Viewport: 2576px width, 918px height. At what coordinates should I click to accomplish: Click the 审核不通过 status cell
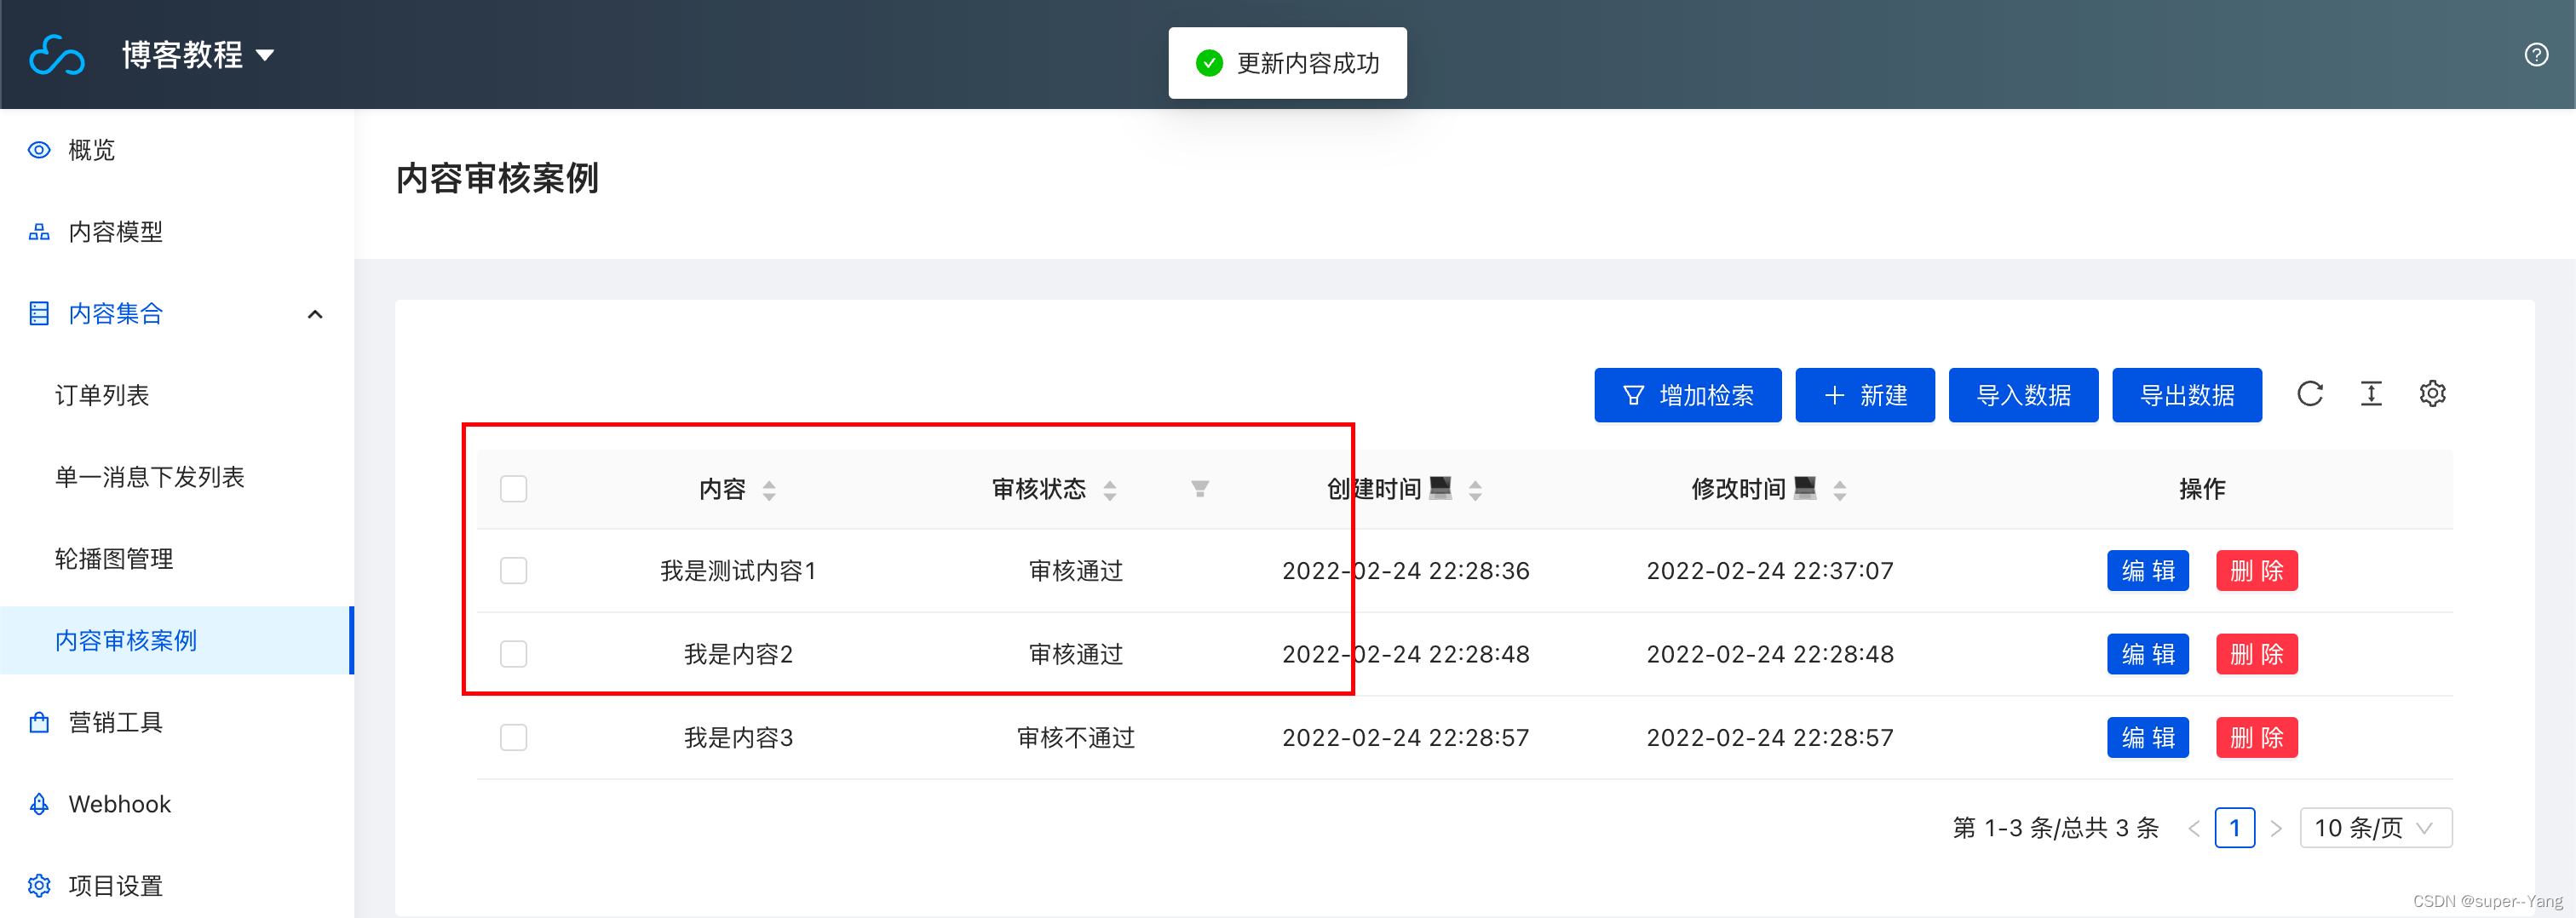[x=1076, y=738]
